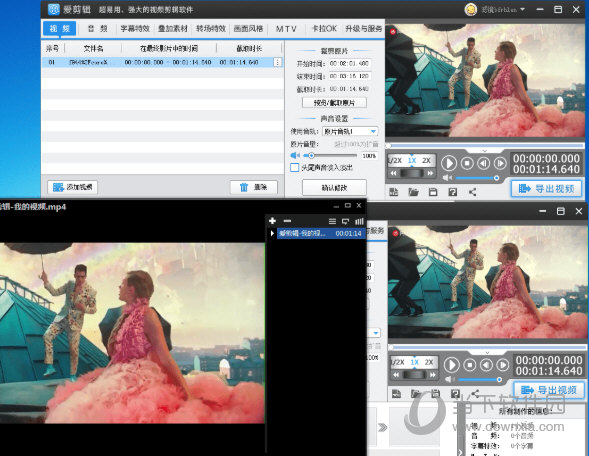Toggle 头尾声音淡入淡出 checkbox
The width and height of the screenshot is (589, 456).
click(x=294, y=168)
